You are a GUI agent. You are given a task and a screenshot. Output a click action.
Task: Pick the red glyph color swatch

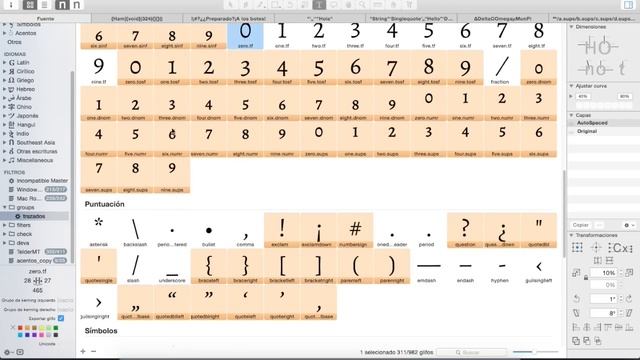[x=20, y=328]
